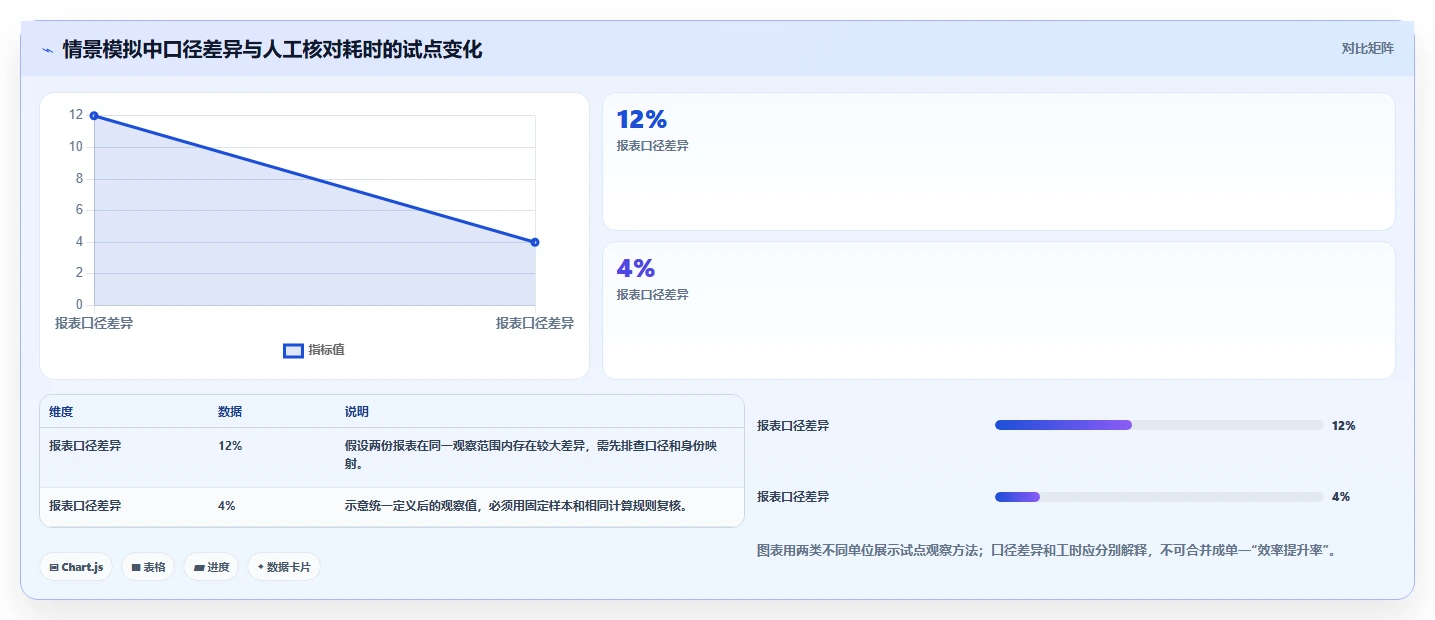Click the 报表口径差异 label of the 12% progress bar
This screenshot has height=620, width=1435.
(793, 426)
